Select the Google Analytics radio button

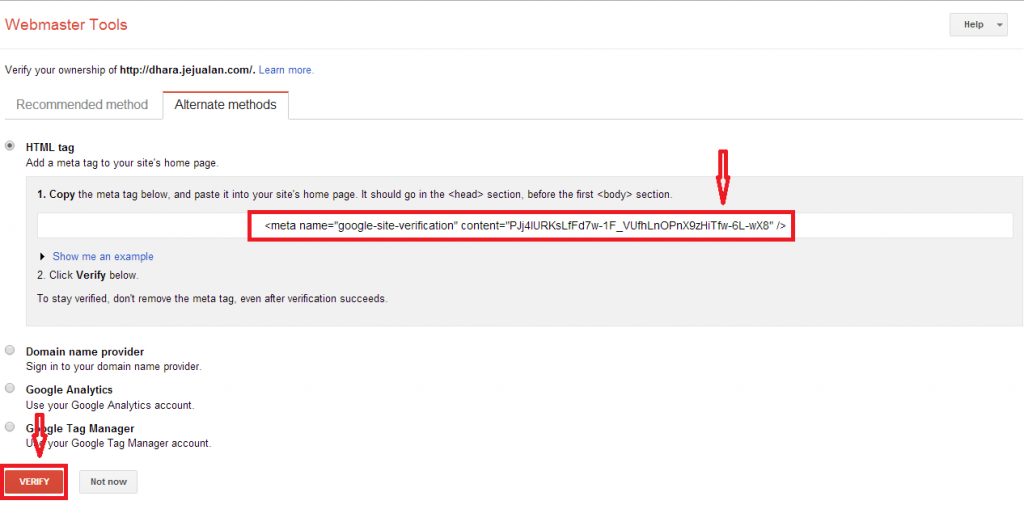(x=10, y=388)
